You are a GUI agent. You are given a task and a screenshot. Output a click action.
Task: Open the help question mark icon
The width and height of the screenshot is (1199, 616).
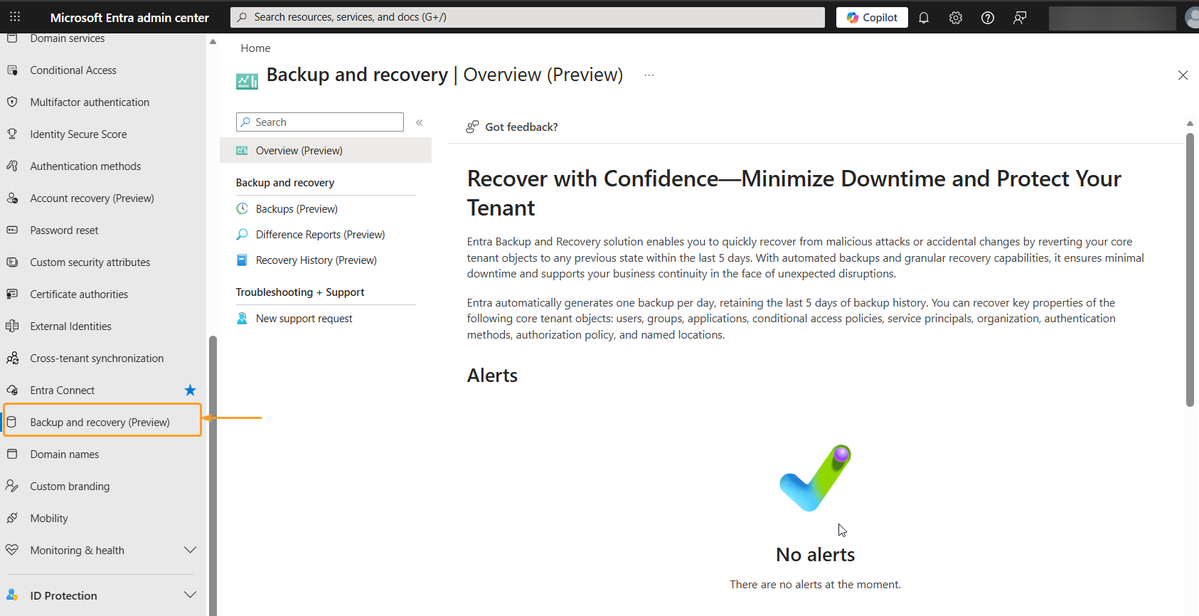(x=988, y=18)
